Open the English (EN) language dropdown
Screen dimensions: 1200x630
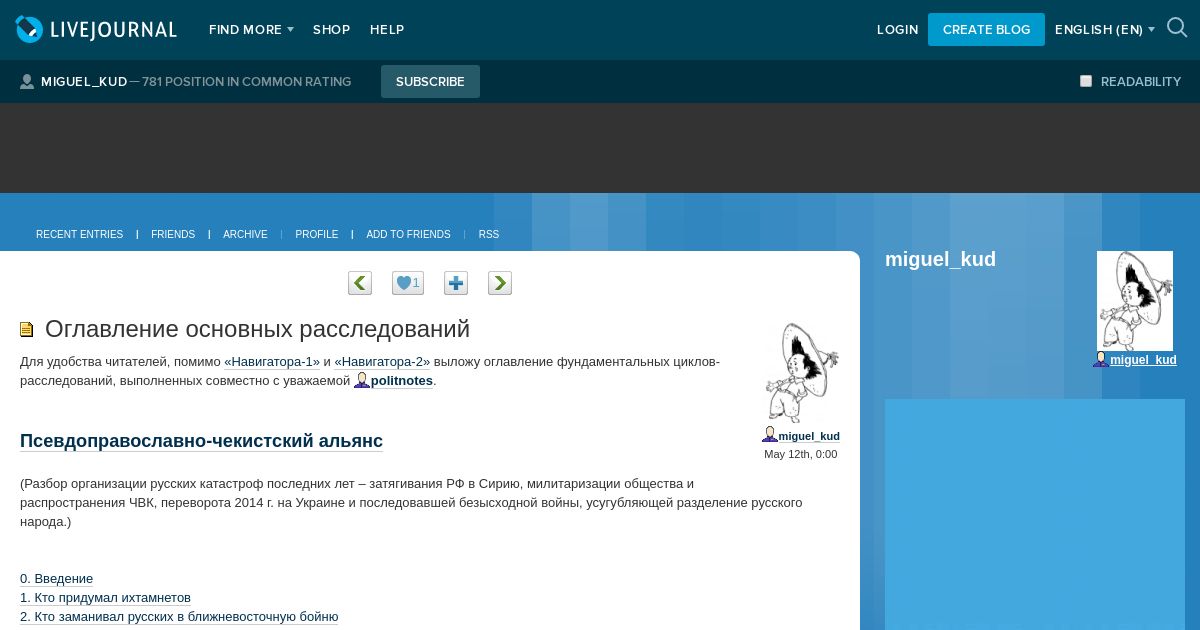coord(1105,30)
